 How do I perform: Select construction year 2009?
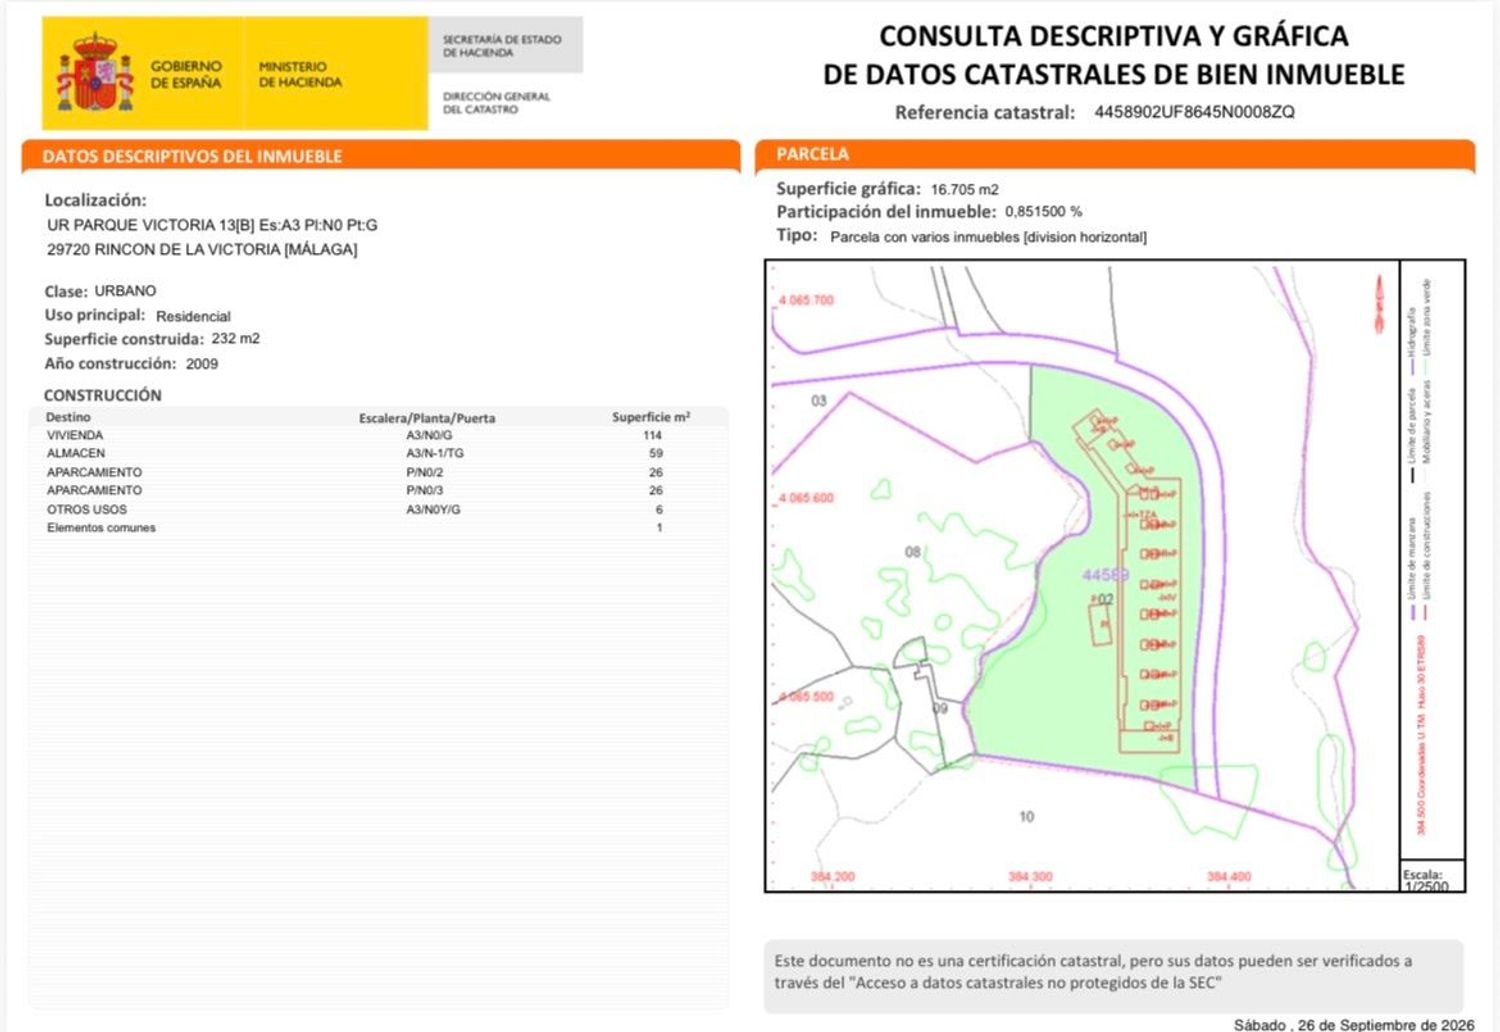(201, 364)
